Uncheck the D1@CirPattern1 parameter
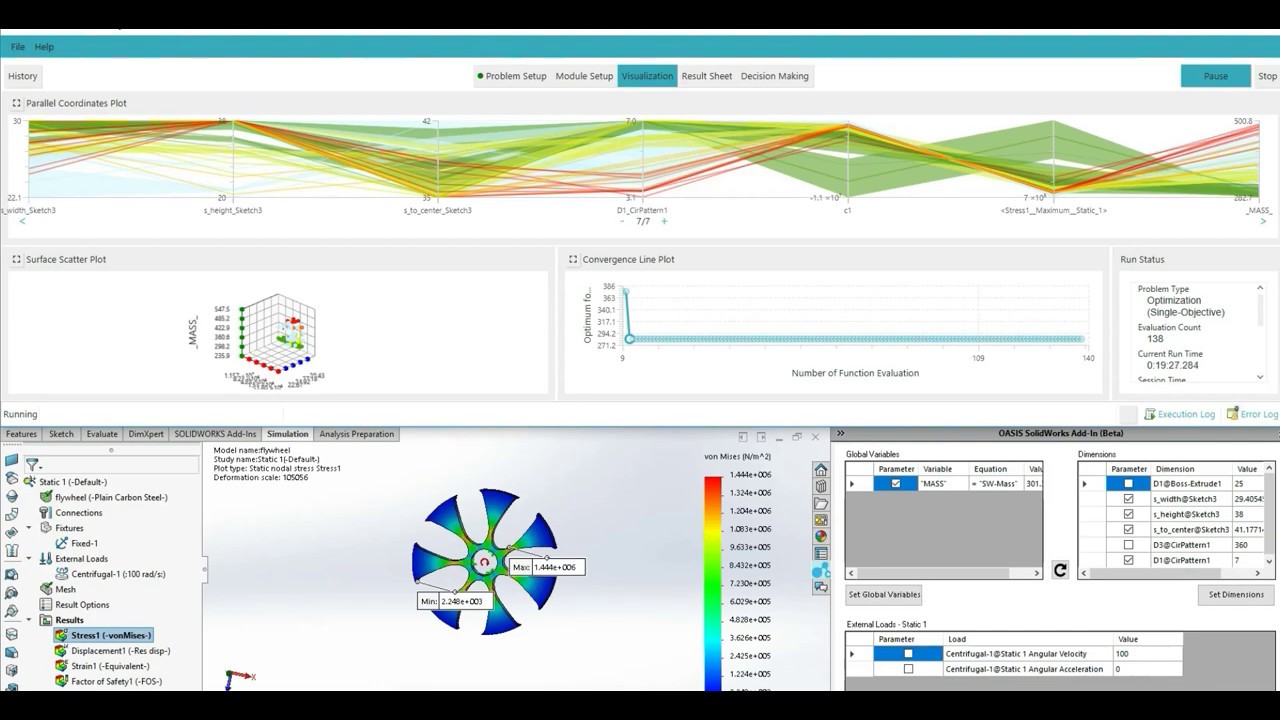Screen dimensions: 1280x720 point(1129,560)
